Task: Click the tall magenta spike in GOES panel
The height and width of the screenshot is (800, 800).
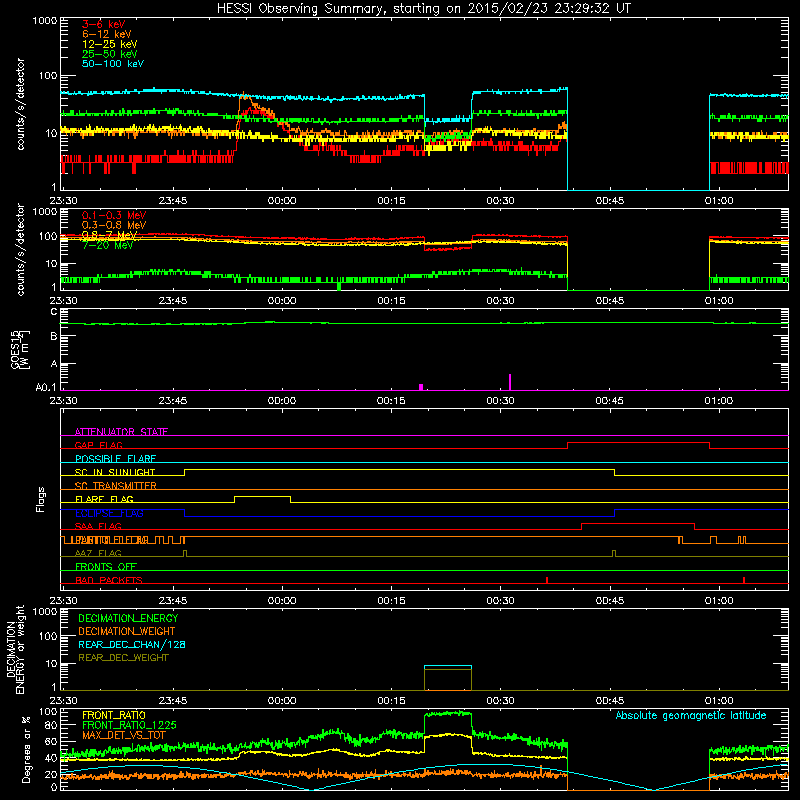Action: [510, 382]
